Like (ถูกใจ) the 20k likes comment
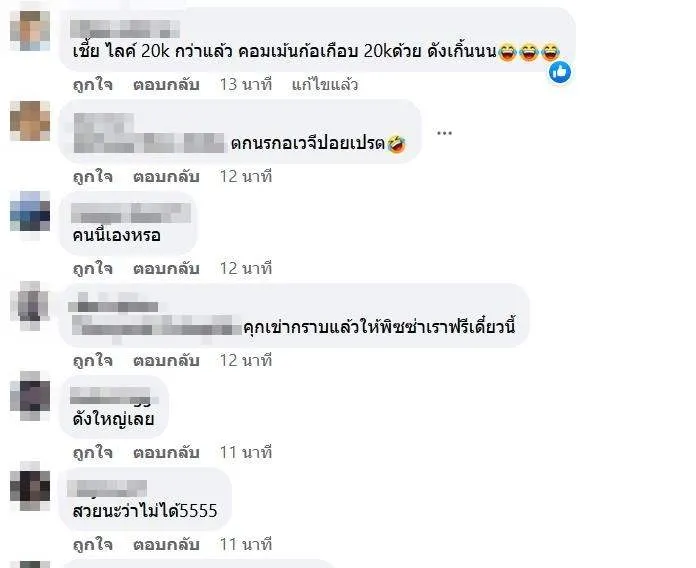 92,84
